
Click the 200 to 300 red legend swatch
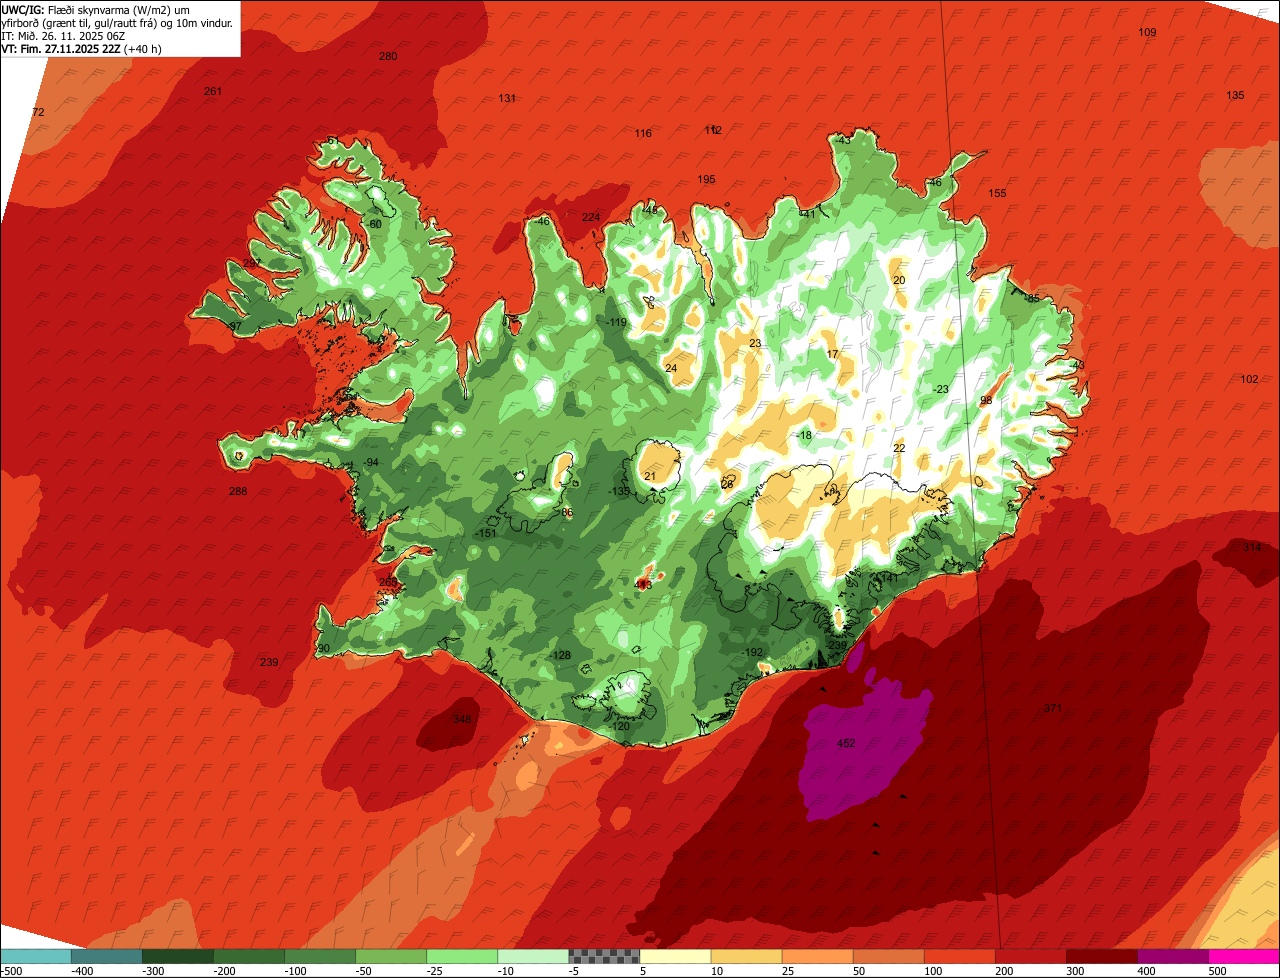(1030, 957)
